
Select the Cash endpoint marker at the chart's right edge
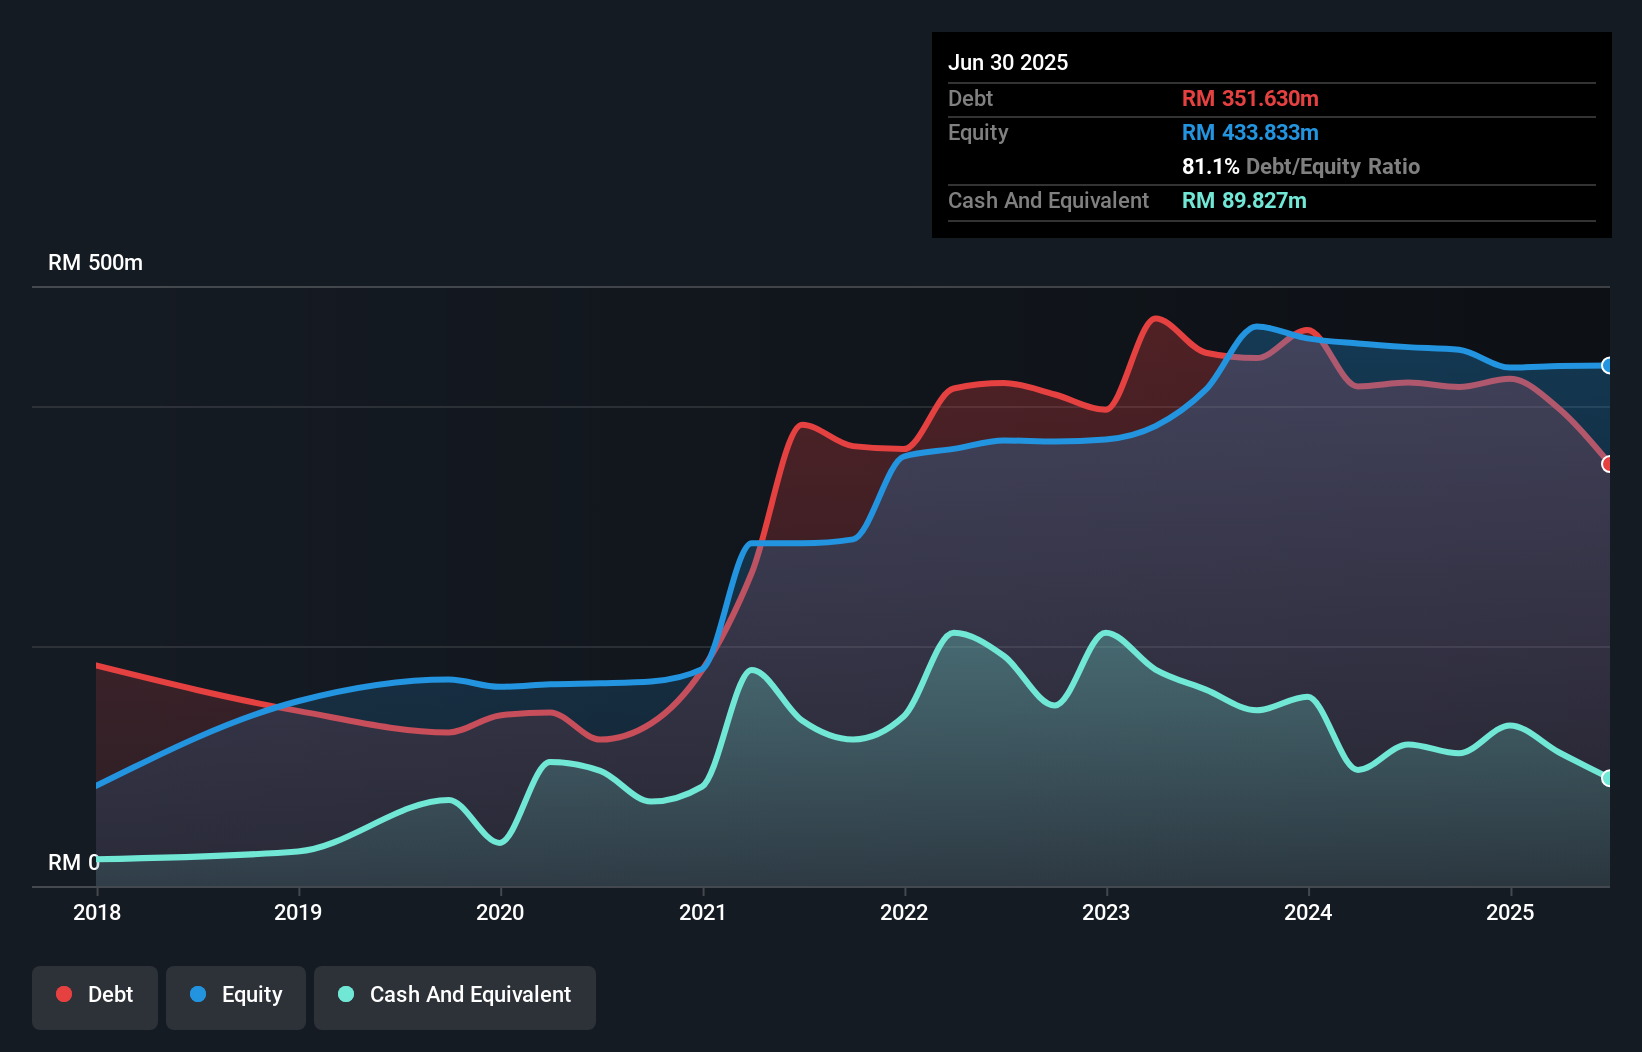[1605, 778]
